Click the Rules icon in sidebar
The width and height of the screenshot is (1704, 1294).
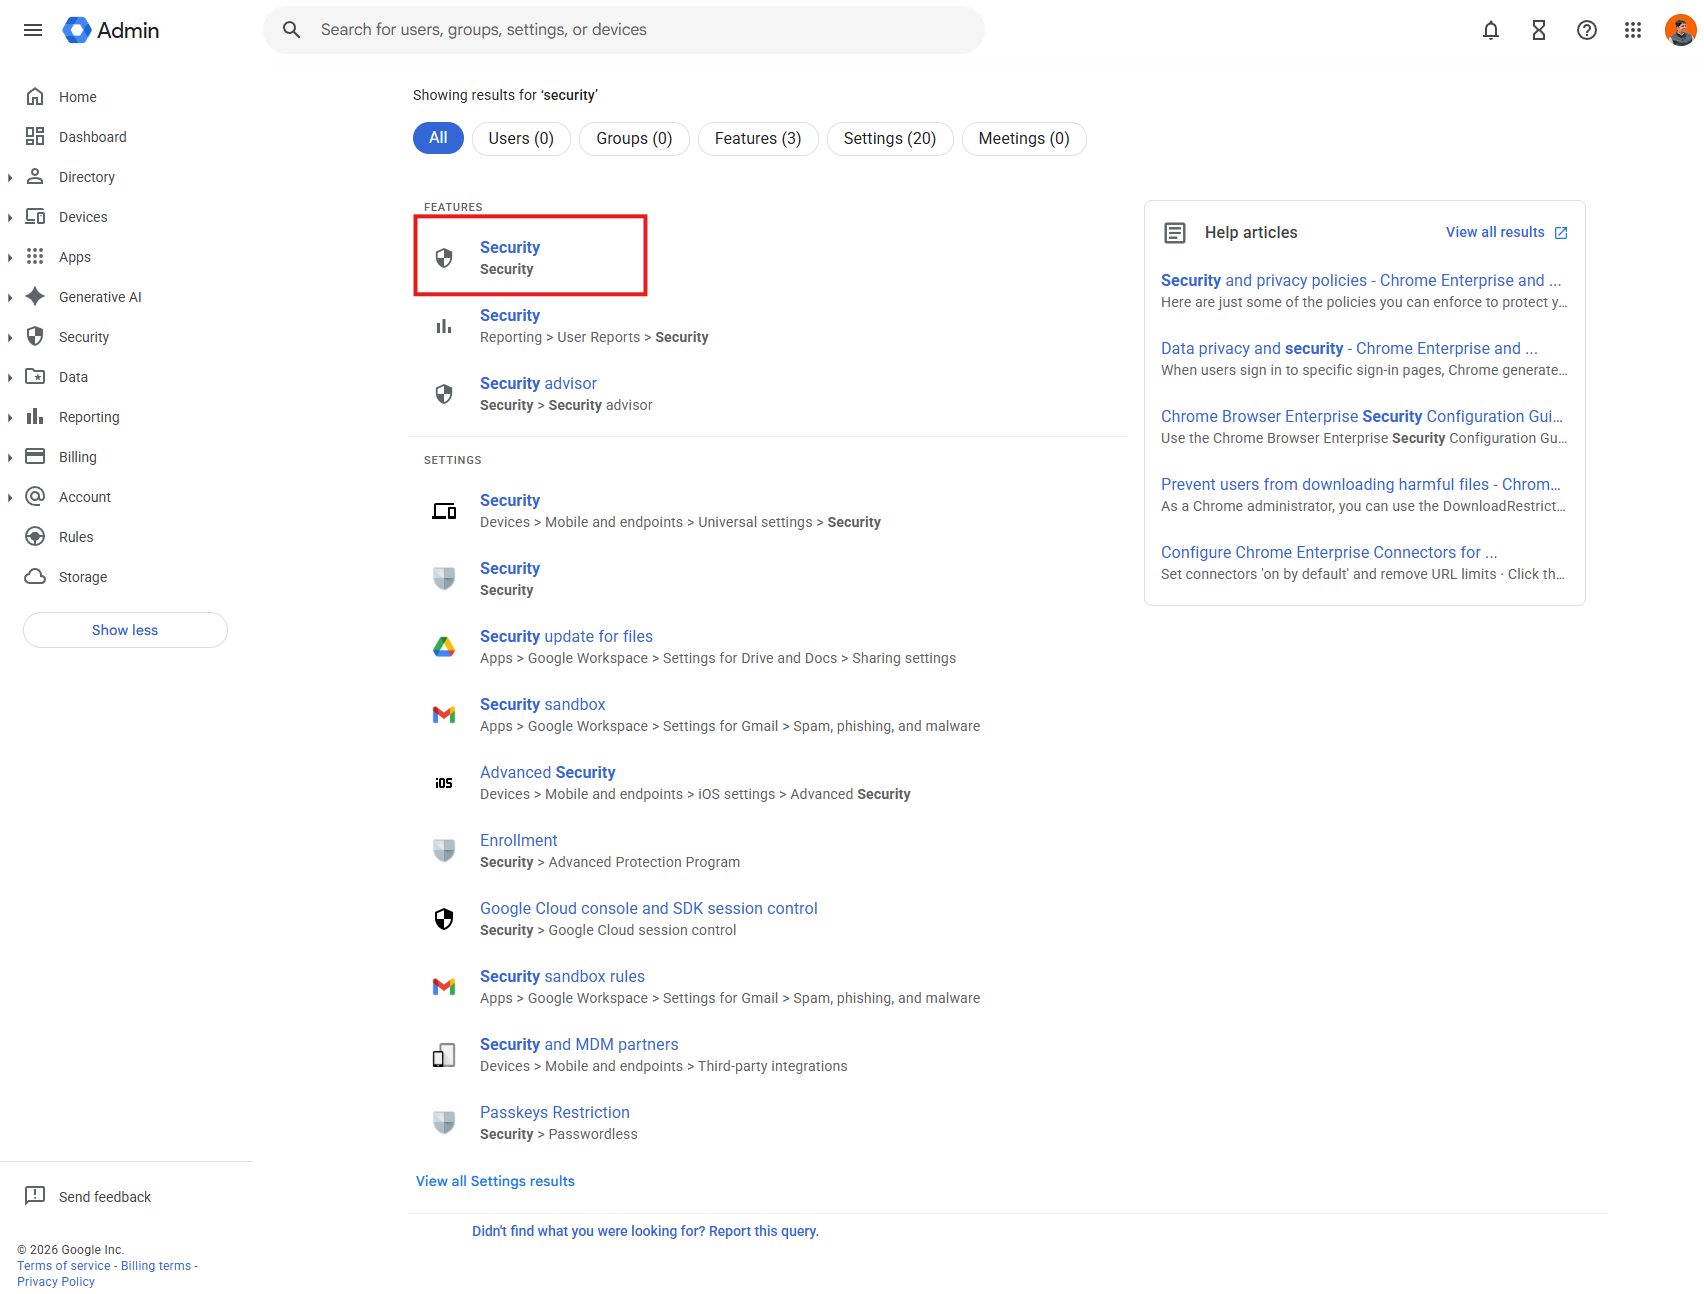pyautogui.click(x=35, y=537)
